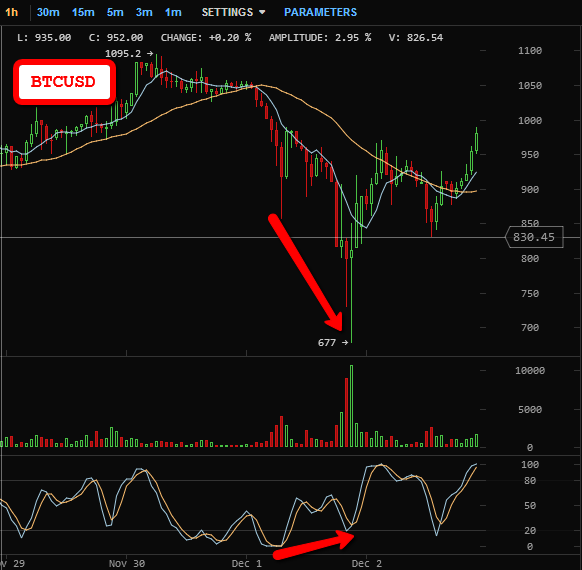Viewport: 582px width, 570px height.
Task: Click the 80 oscillator level label
Action: point(530,481)
